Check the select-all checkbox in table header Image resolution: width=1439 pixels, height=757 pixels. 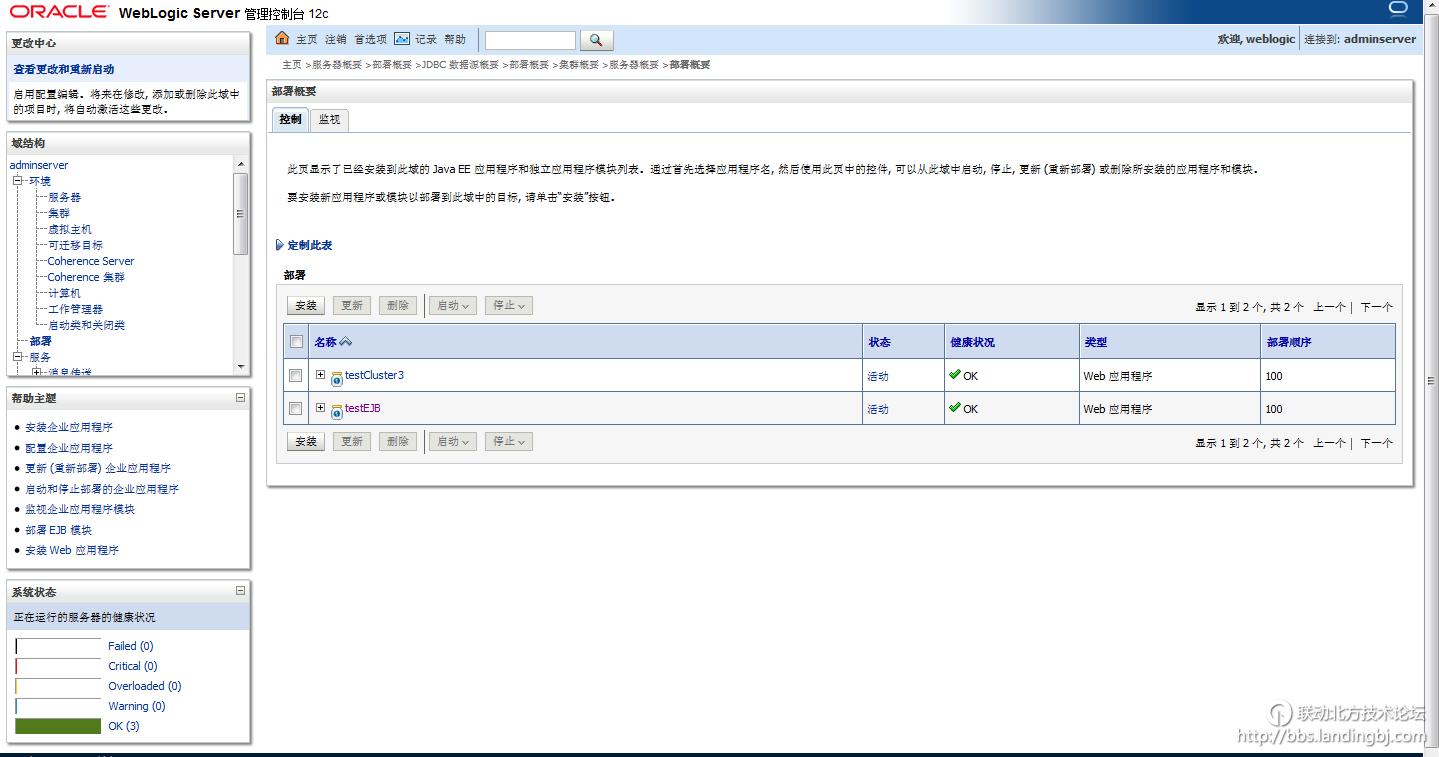[296, 342]
